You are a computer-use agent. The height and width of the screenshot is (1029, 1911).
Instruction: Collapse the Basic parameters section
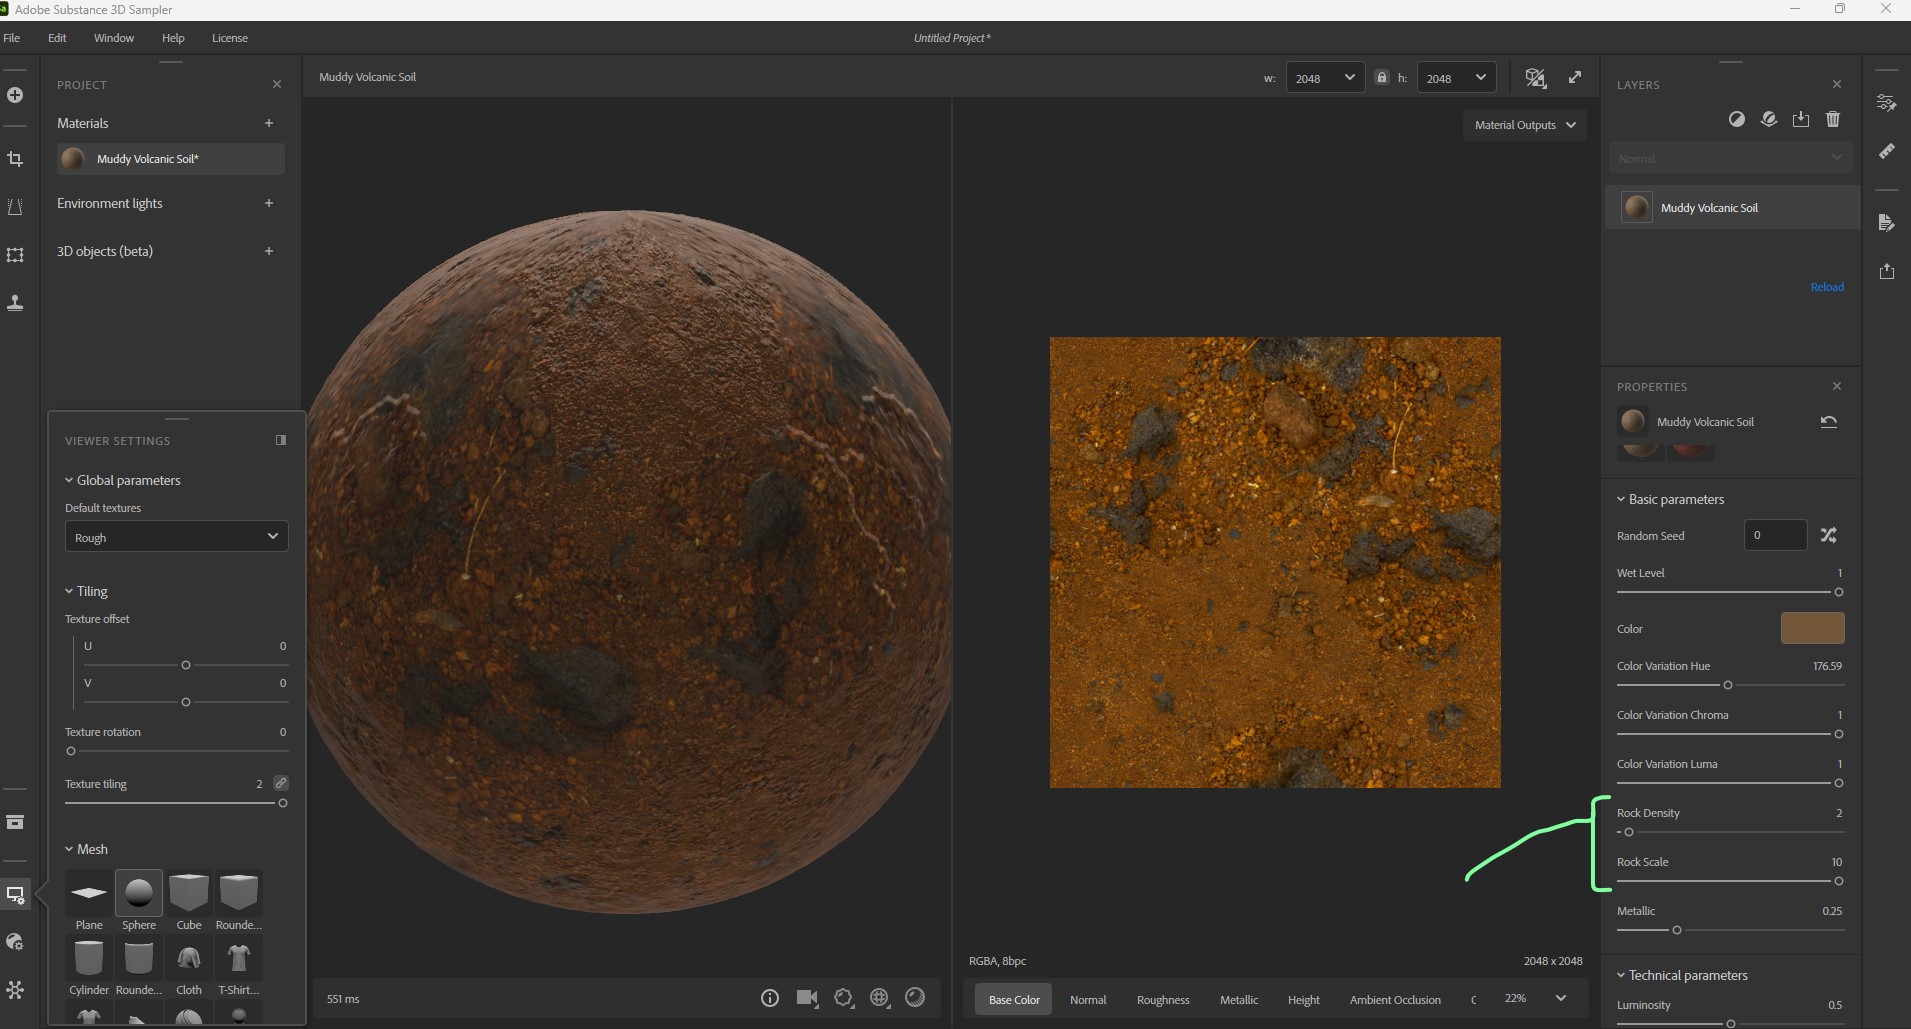(1620, 499)
